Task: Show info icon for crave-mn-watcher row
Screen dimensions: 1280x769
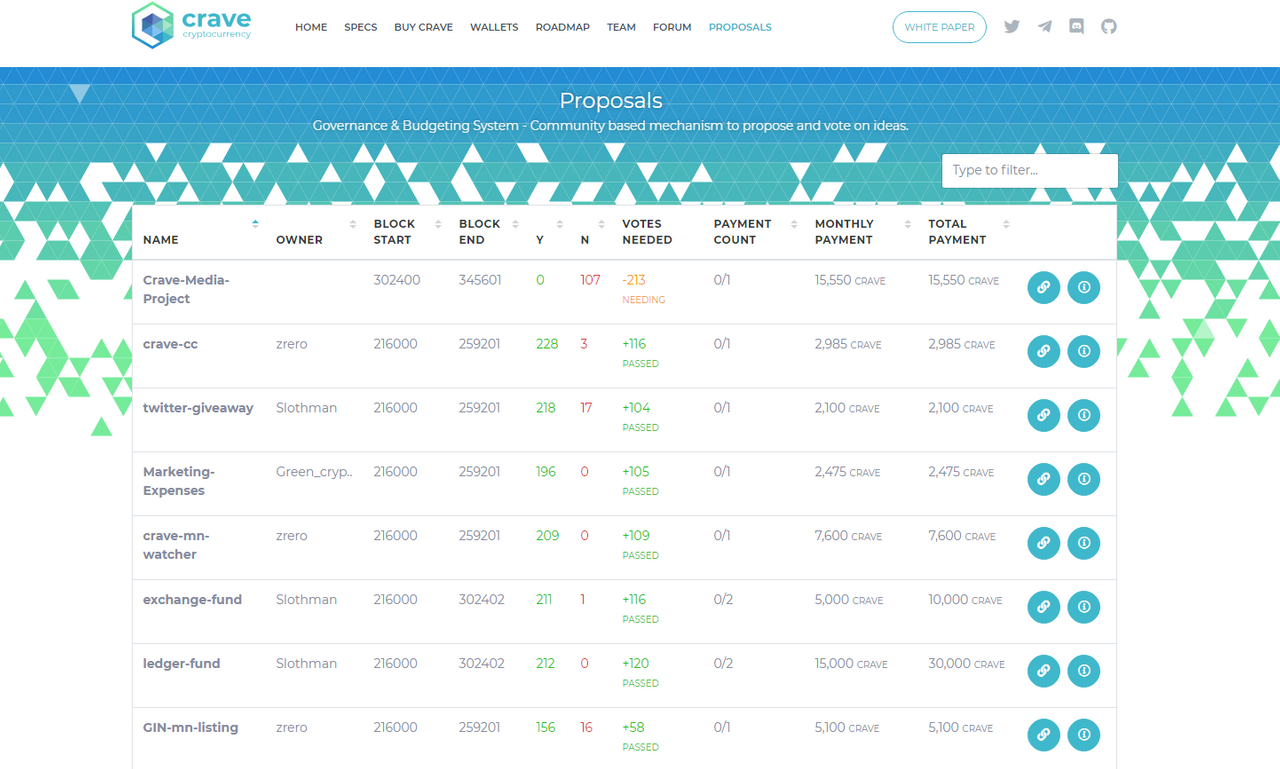Action: (x=1084, y=543)
